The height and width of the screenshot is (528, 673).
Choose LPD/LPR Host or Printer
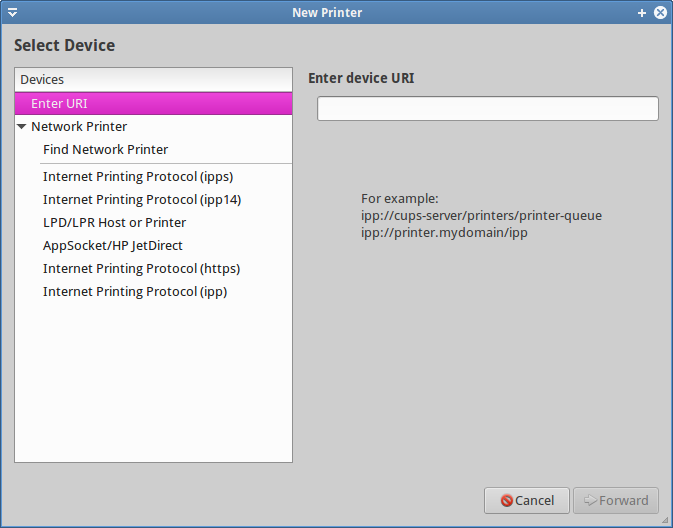click(x=114, y=223)
